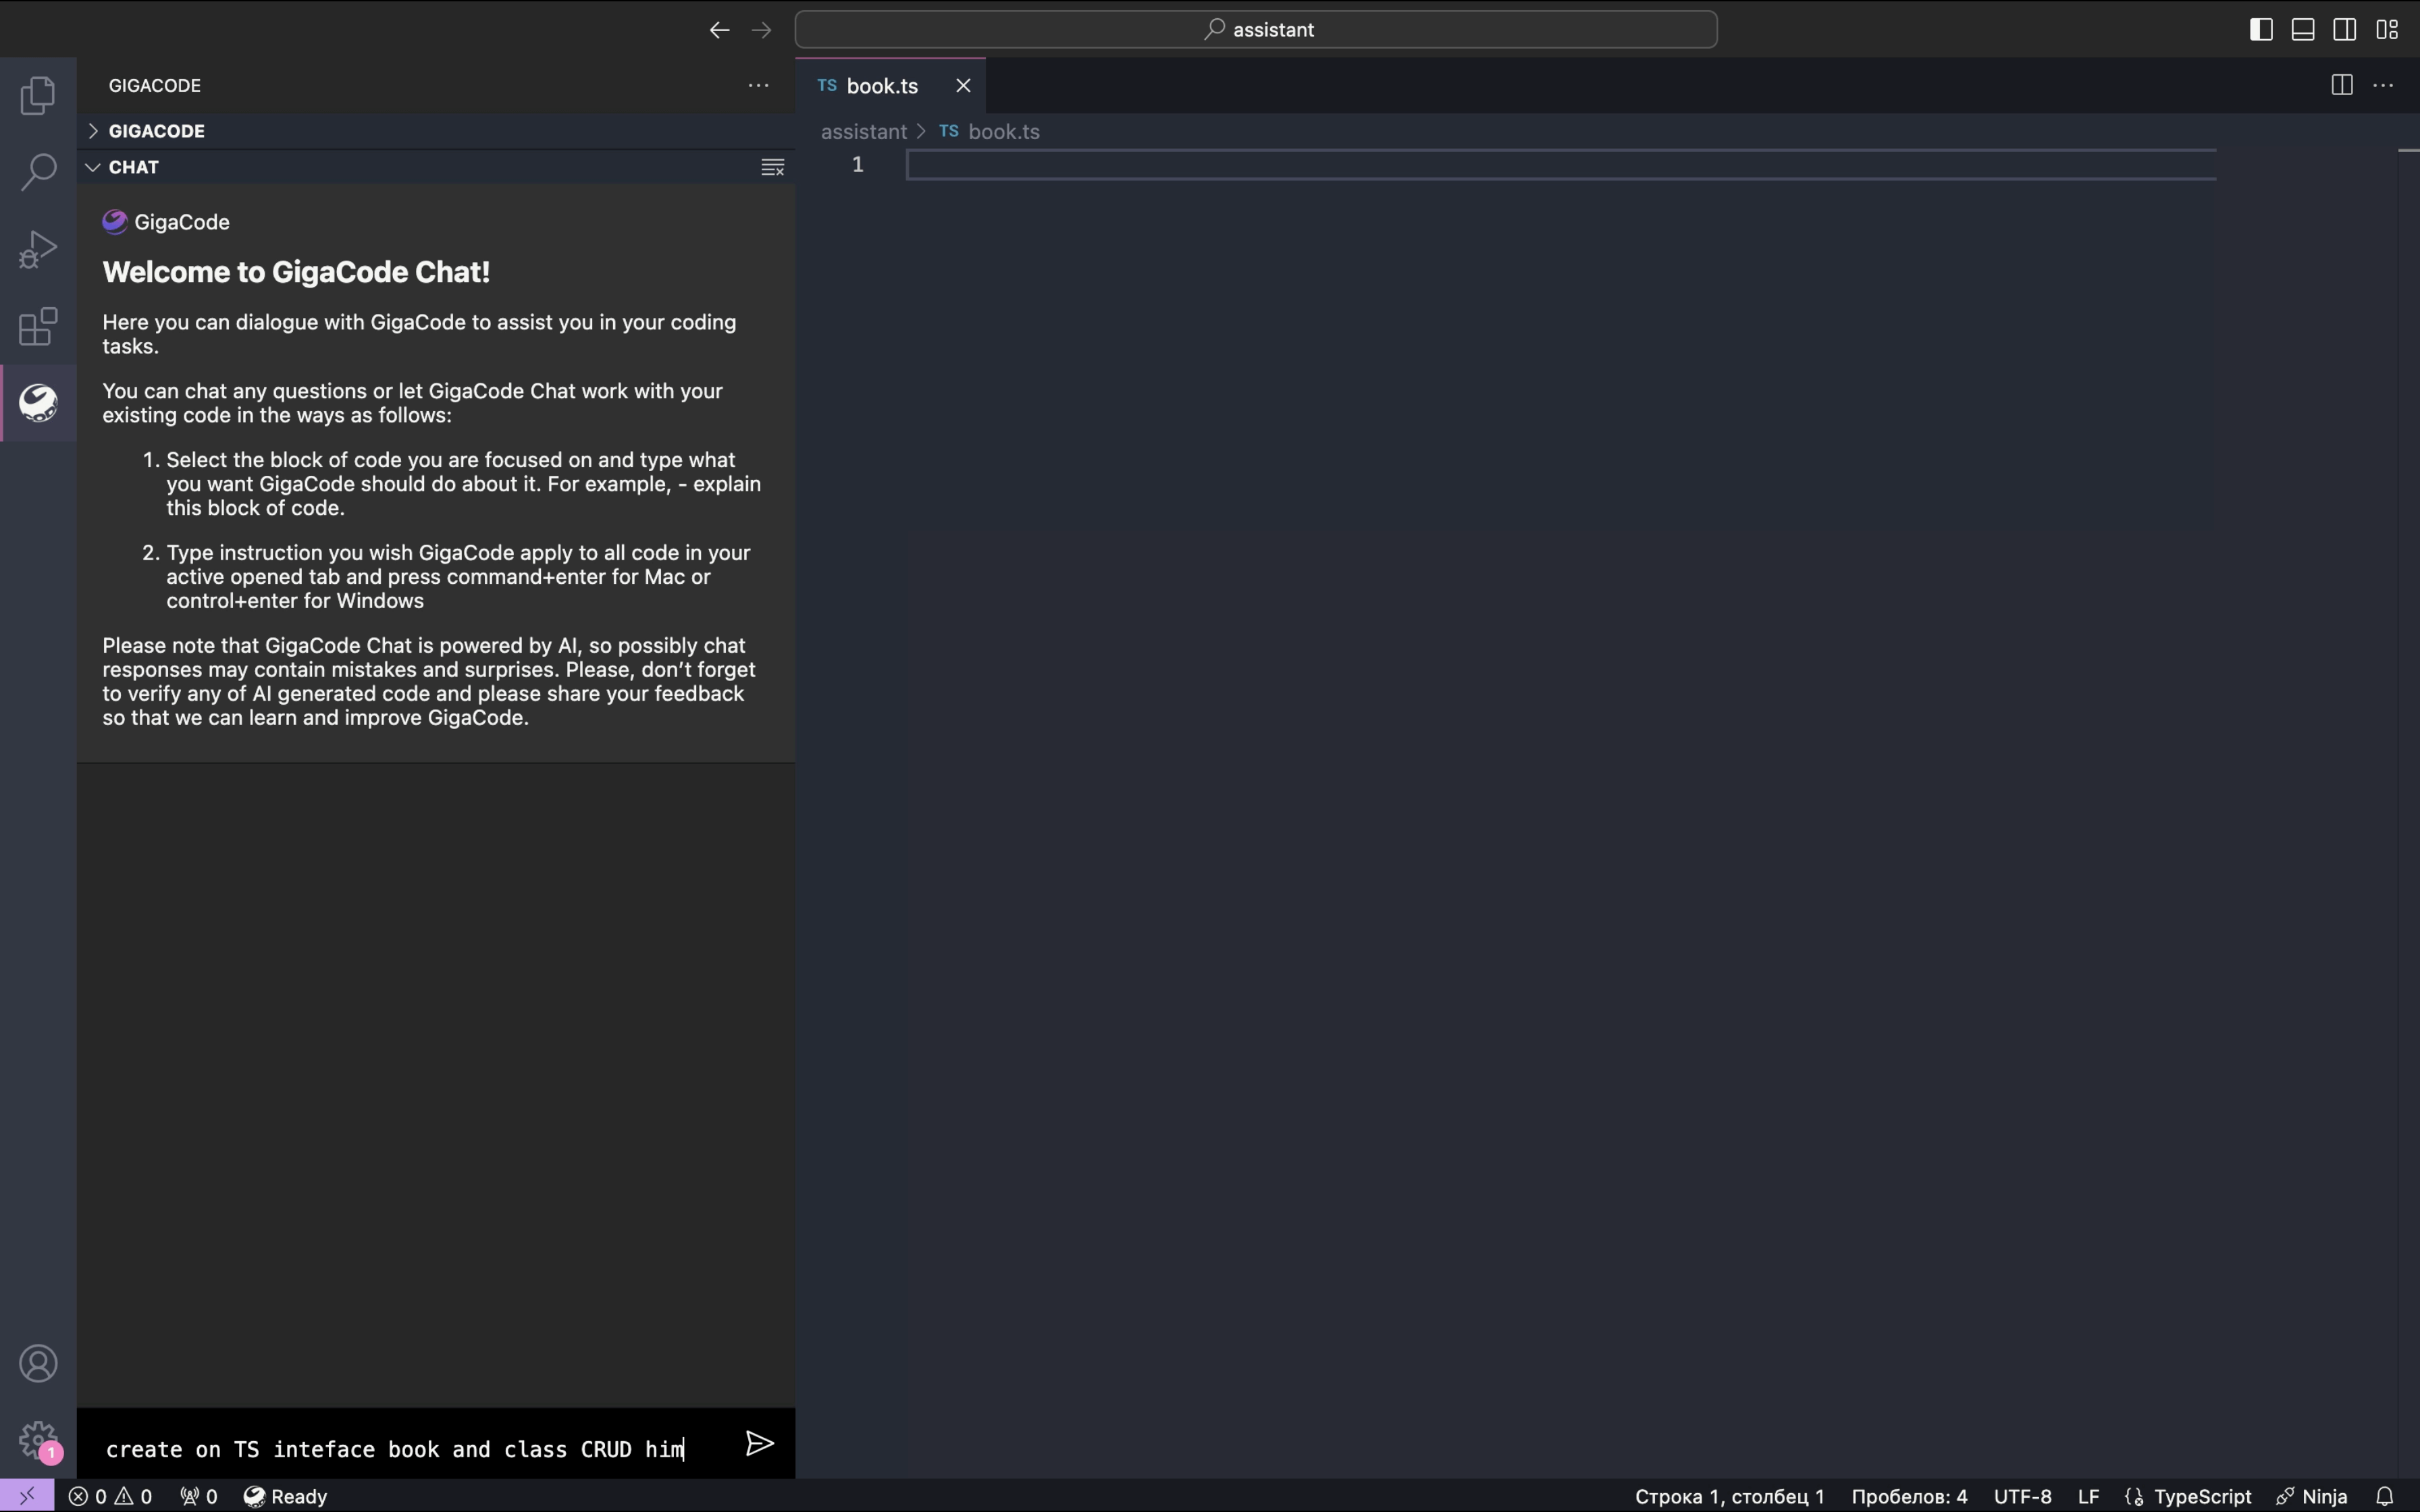
Task: Close the book.ts tab
Action: [963, 86]
